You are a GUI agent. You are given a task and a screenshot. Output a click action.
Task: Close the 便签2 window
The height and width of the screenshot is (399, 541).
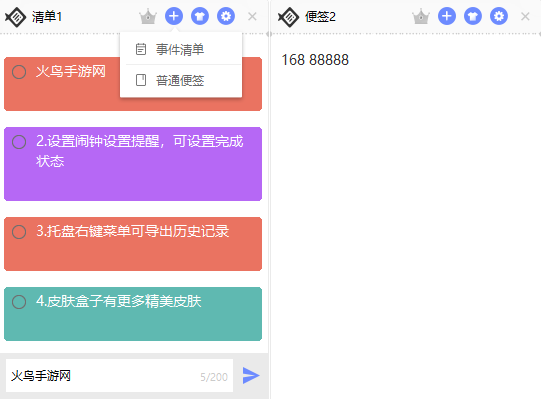click(525, 16)
